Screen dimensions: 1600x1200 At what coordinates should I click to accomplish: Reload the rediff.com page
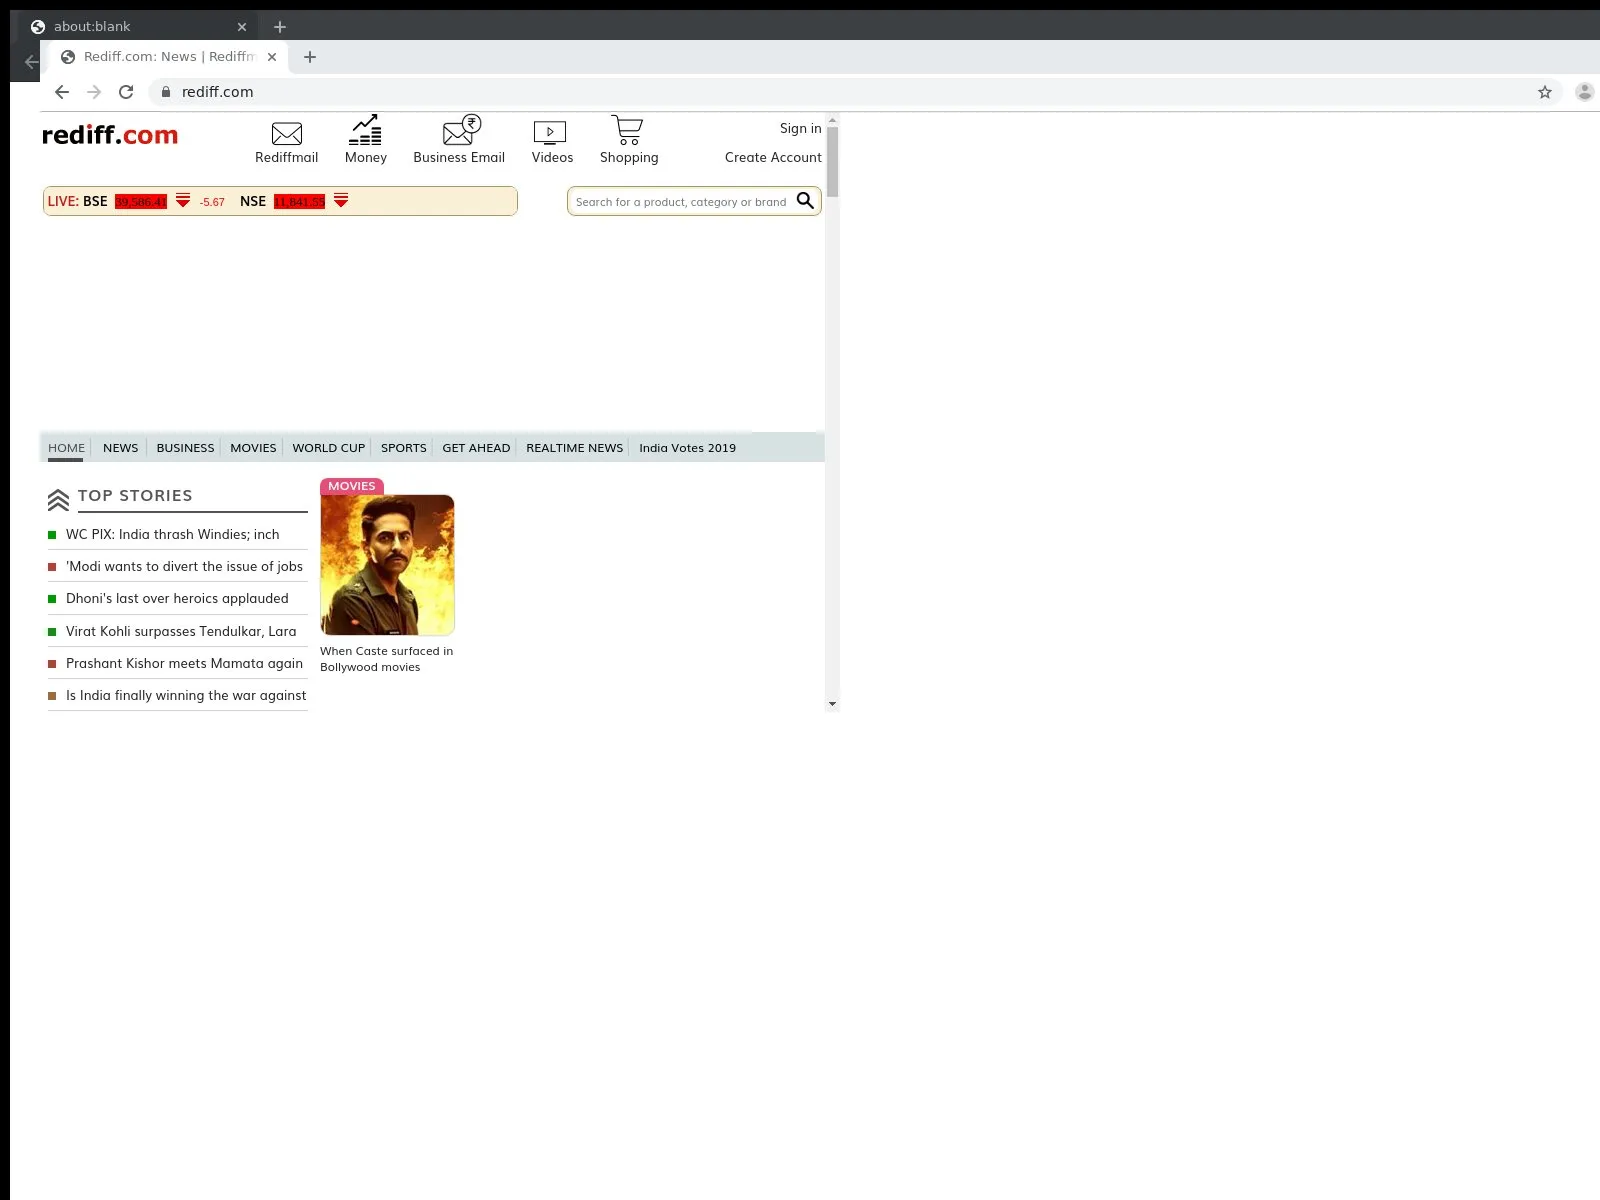(x=126, y=92)
